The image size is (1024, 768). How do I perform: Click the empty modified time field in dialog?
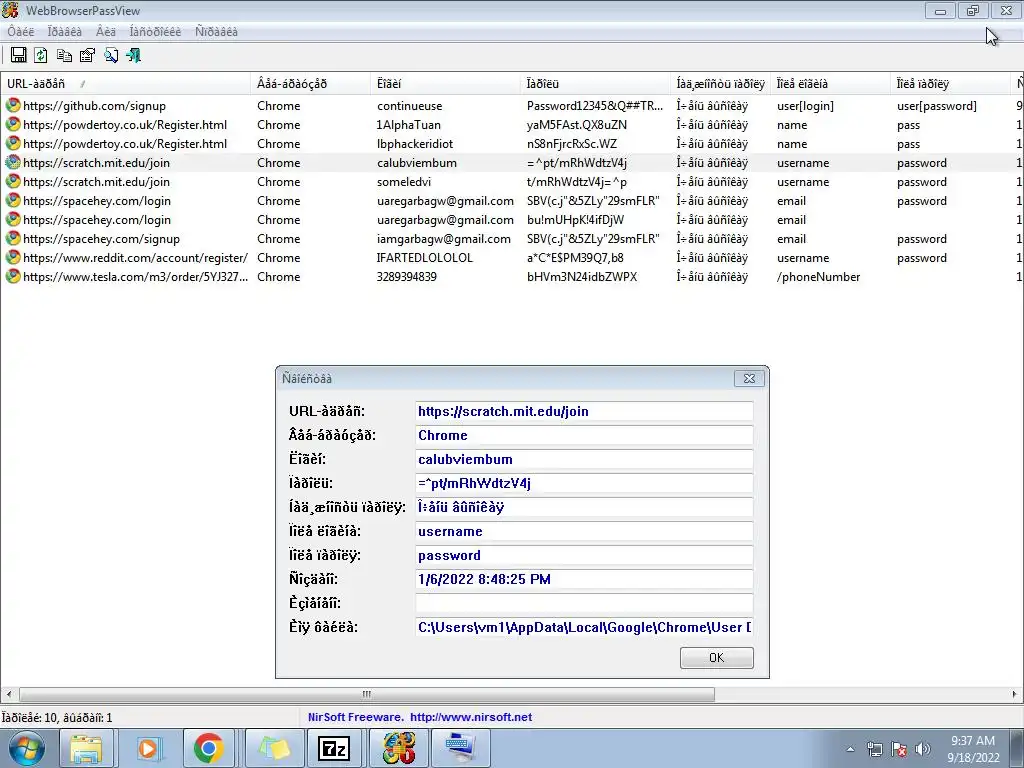(584, 603)
